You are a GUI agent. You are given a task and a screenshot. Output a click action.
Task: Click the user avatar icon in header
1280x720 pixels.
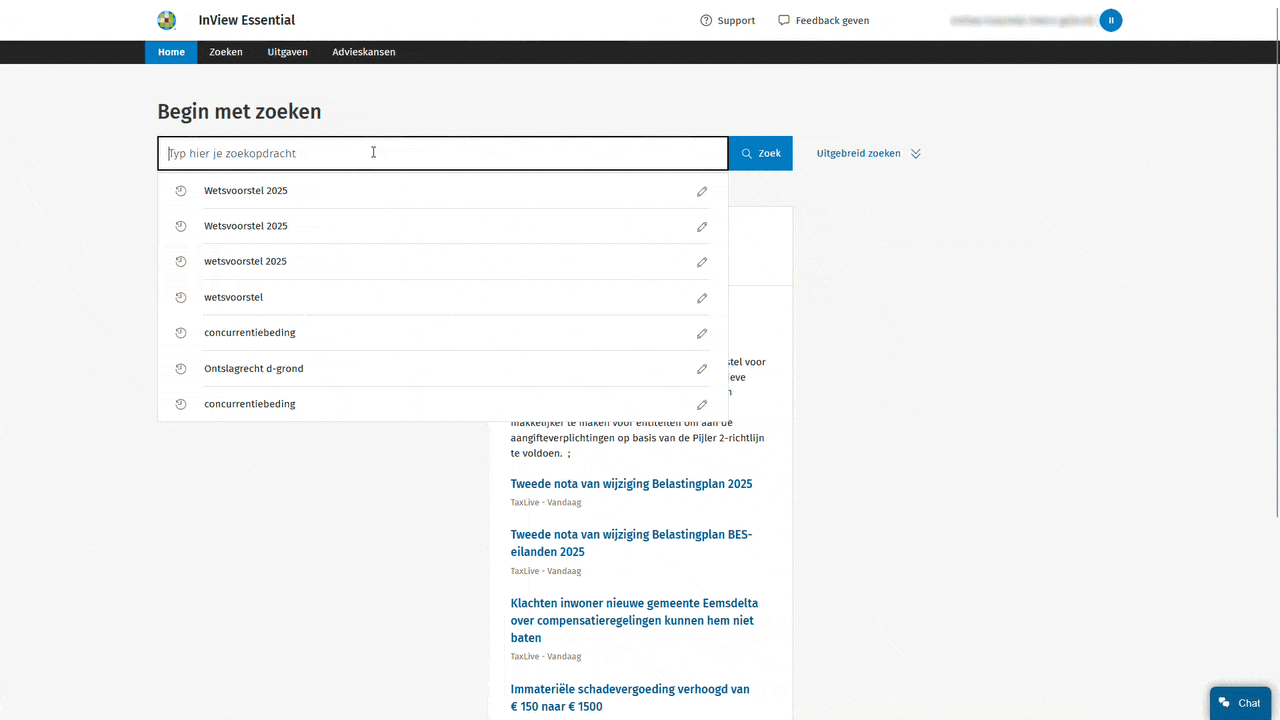tap(1110, 20)
